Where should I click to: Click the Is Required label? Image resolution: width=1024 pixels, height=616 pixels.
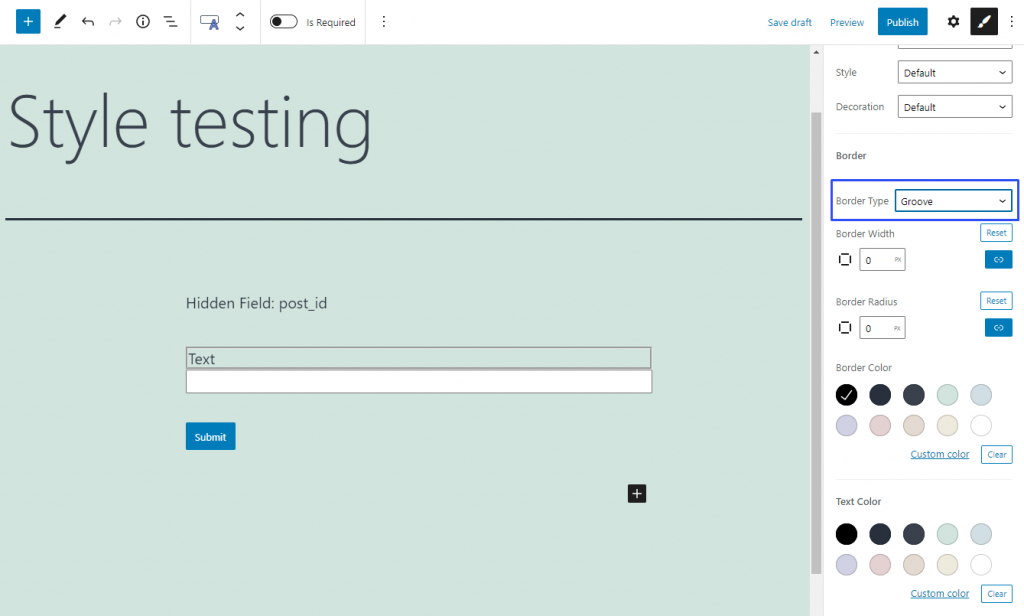[x=330, y=22]
